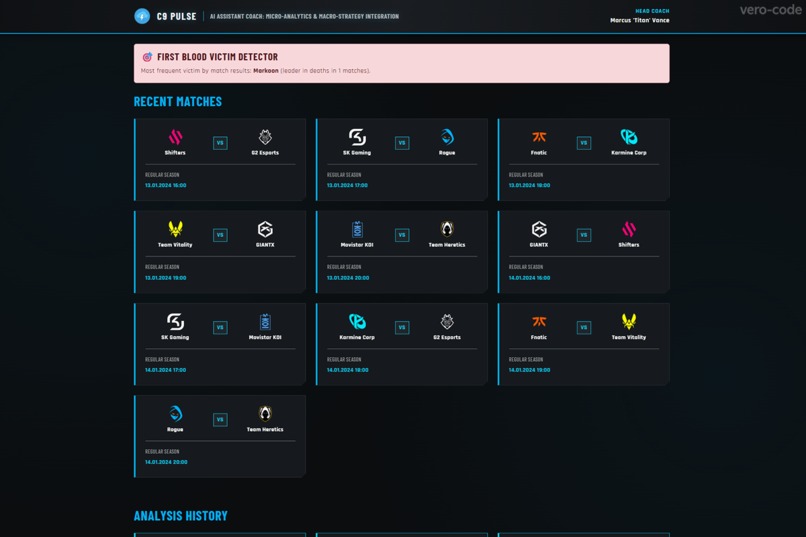Click date 13.01.2024 19:00
This screenshot has height=537, width=806.
(x=166, y=278)
